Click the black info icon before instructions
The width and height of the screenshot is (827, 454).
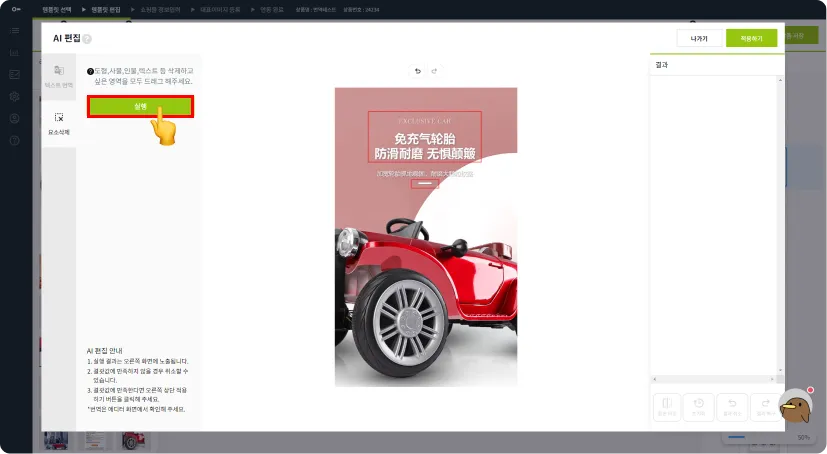coord(90,71)
